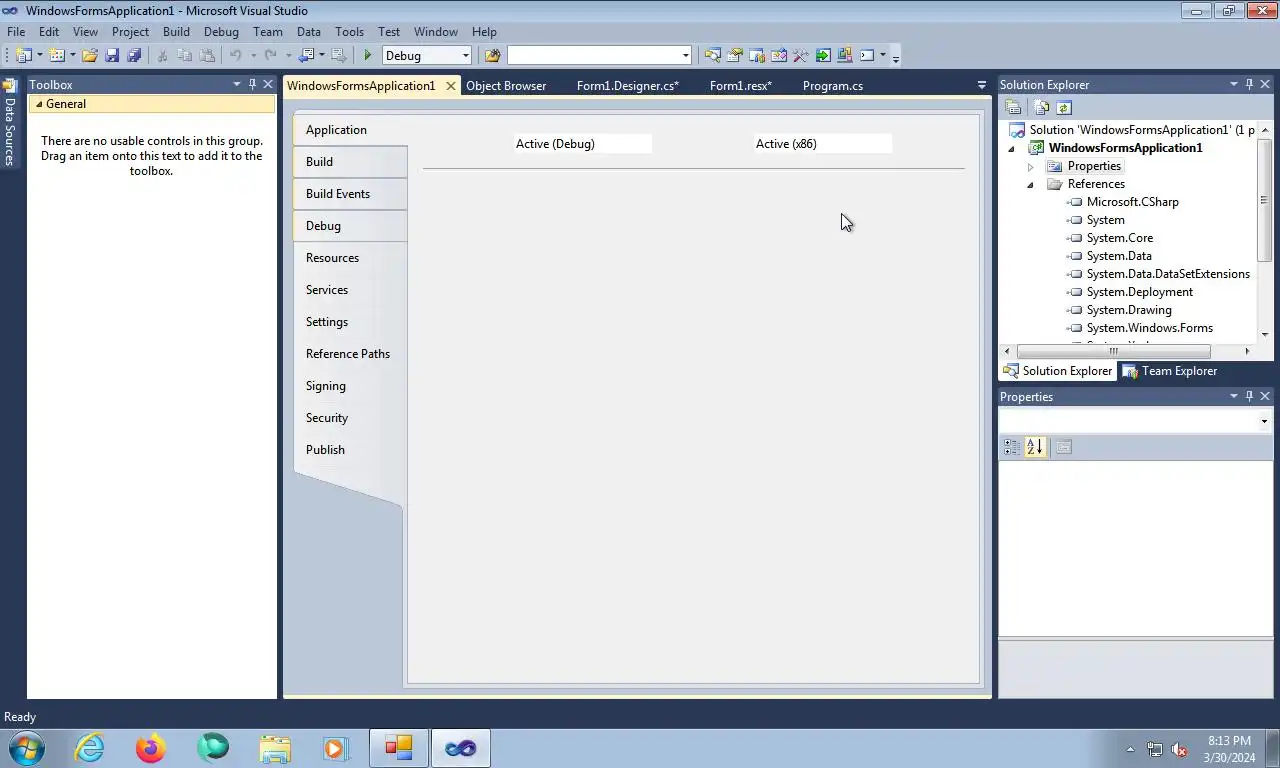Open the Debug solution configuration dropdown
Image resolution: width=1280 pixels, height=768 pixels.
point(465,56)
